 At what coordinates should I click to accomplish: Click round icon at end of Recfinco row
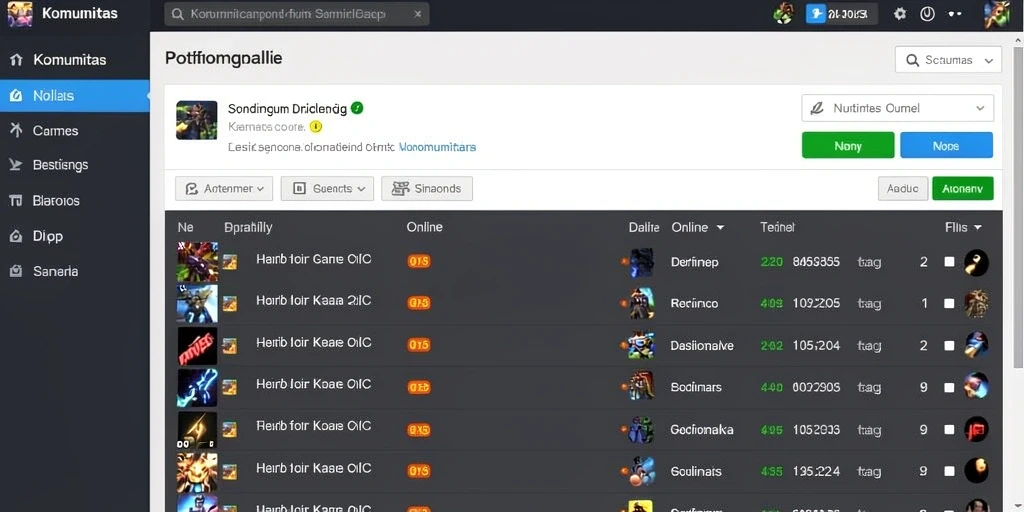[x=976, y=304]
